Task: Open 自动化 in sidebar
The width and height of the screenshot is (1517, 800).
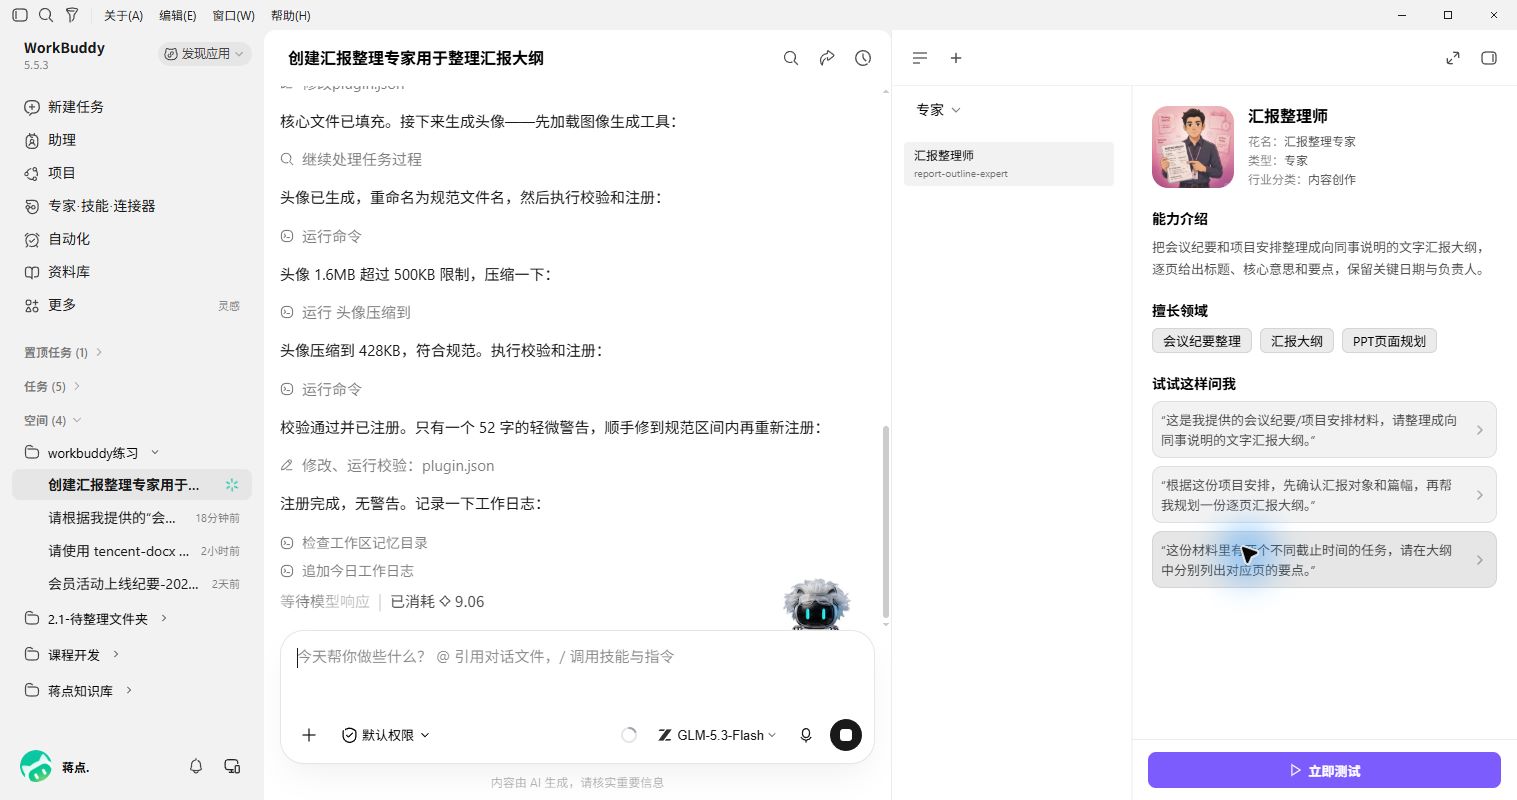Action: 132,239
